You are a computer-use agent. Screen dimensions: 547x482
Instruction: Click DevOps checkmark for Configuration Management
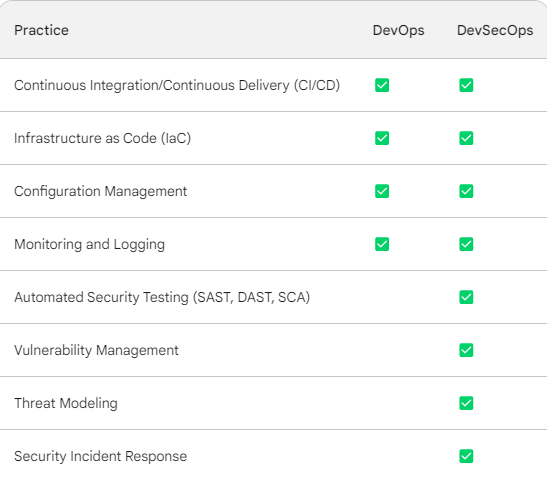pos(382,191)
